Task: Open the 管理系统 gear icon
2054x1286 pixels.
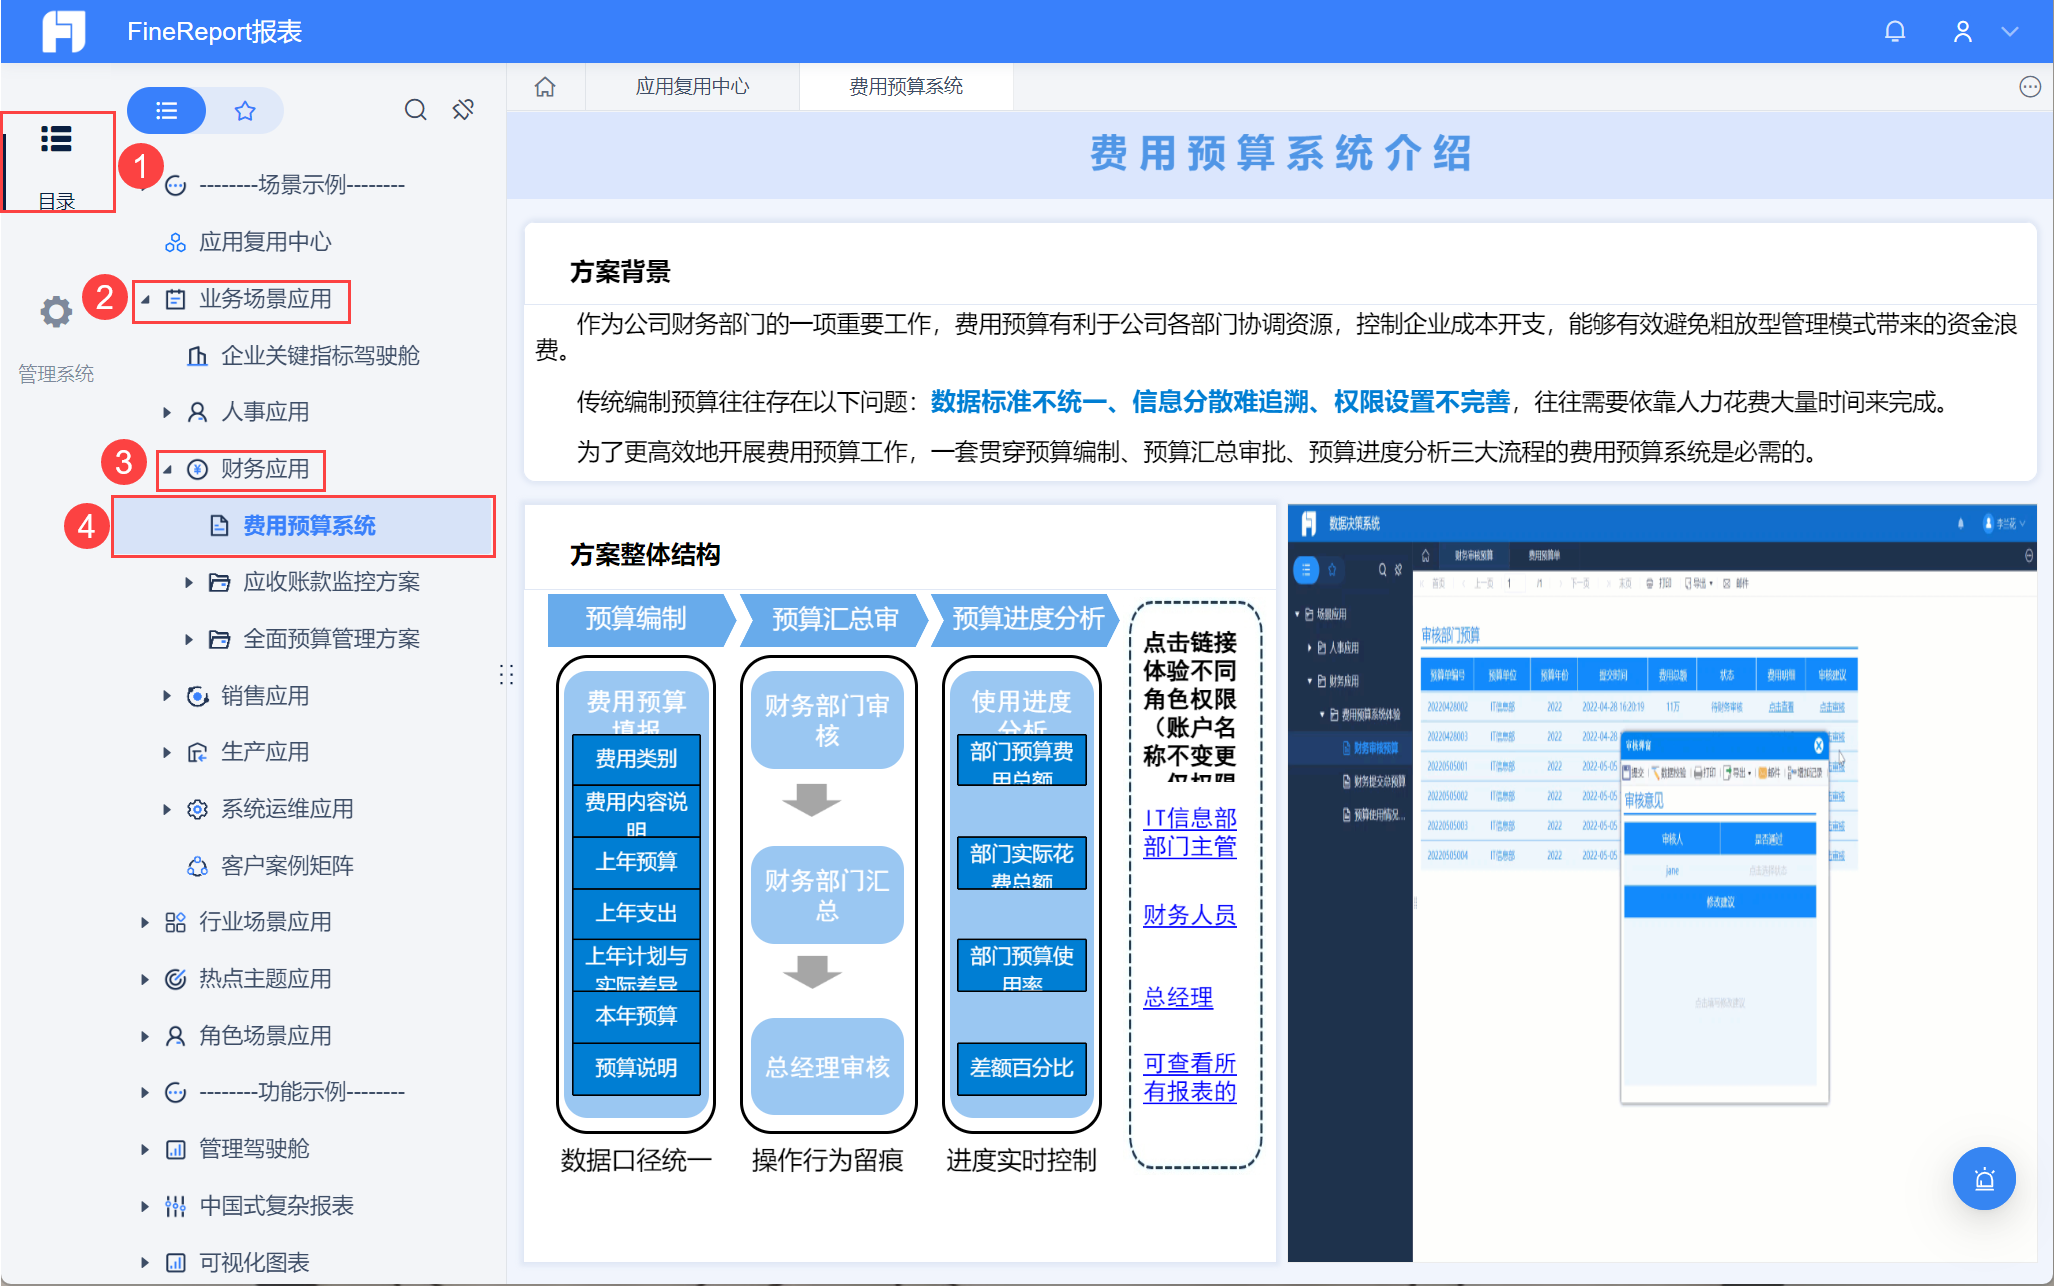Action: click(x=56, y=312)
